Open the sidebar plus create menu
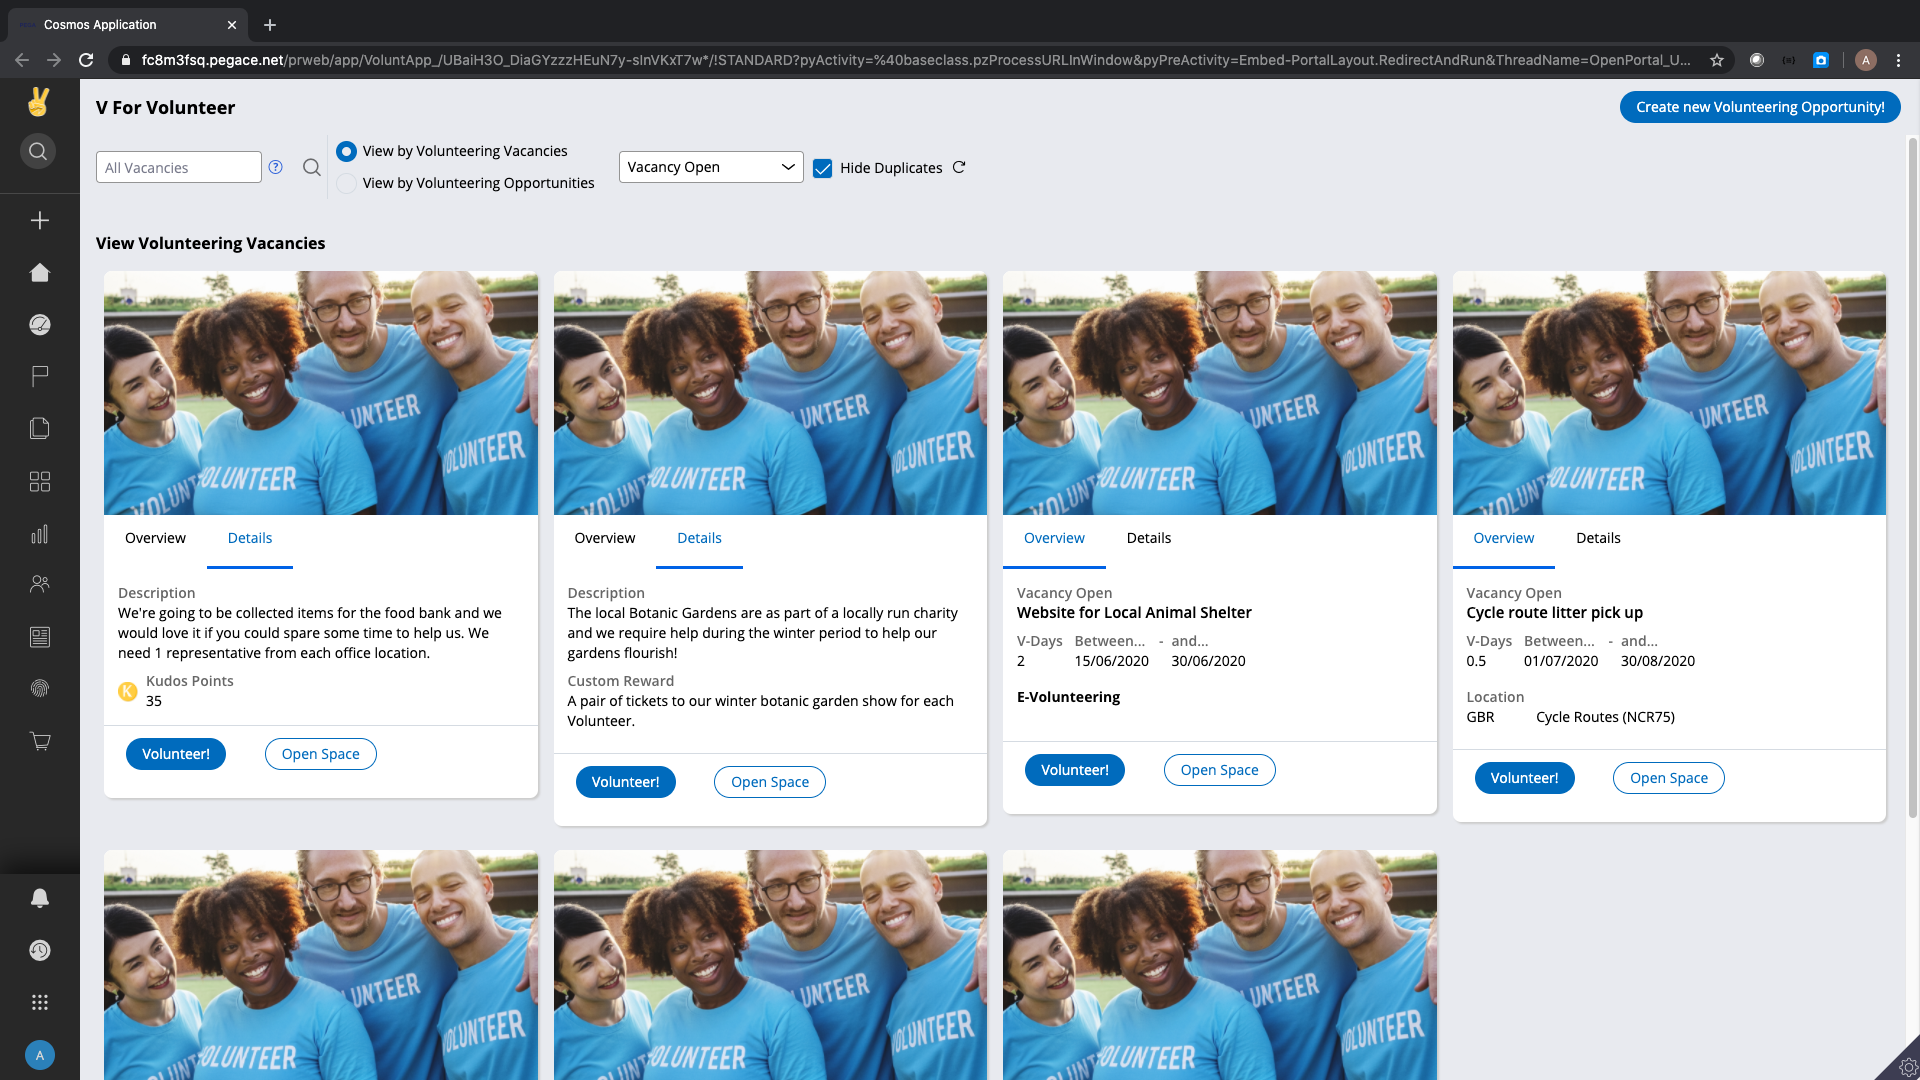The width and height of the screenshot is (1920, 1080). coord(40,220)
